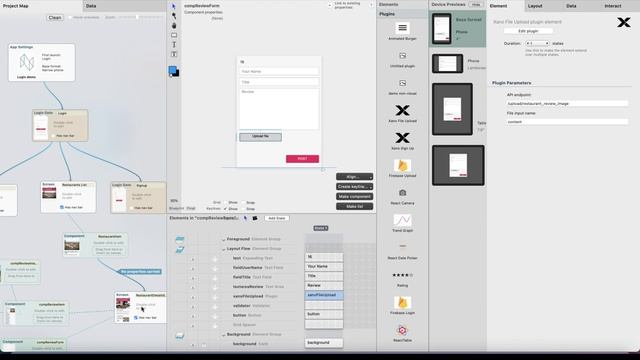Click the Xano X logo in Element panel
The height and width of the screenshot is (360, 640).
tap(624, 22)
